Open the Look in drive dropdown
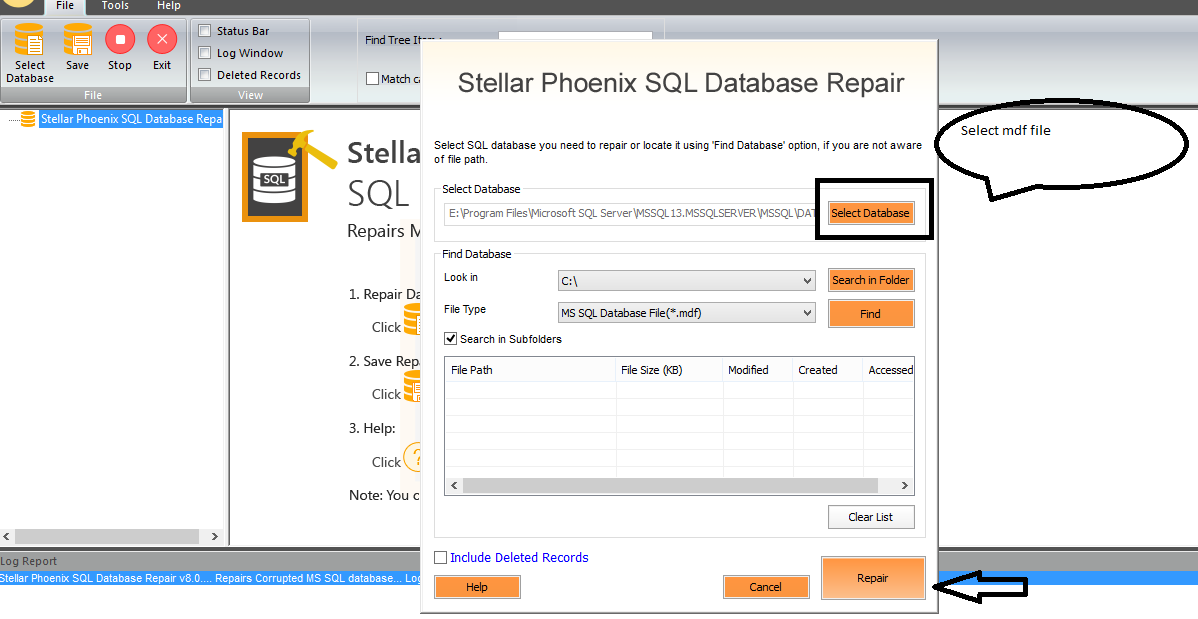Viewport: 1198px width, 619px height. click(x=687, y=280)
